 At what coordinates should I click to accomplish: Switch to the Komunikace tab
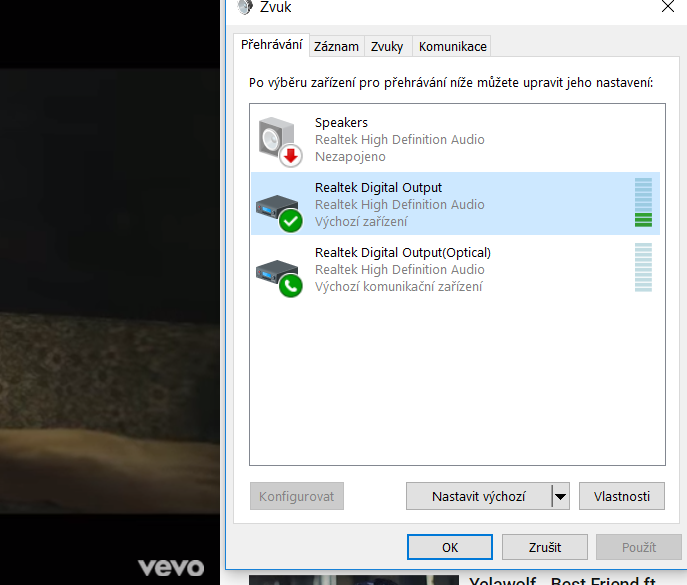tap(453, 46)
